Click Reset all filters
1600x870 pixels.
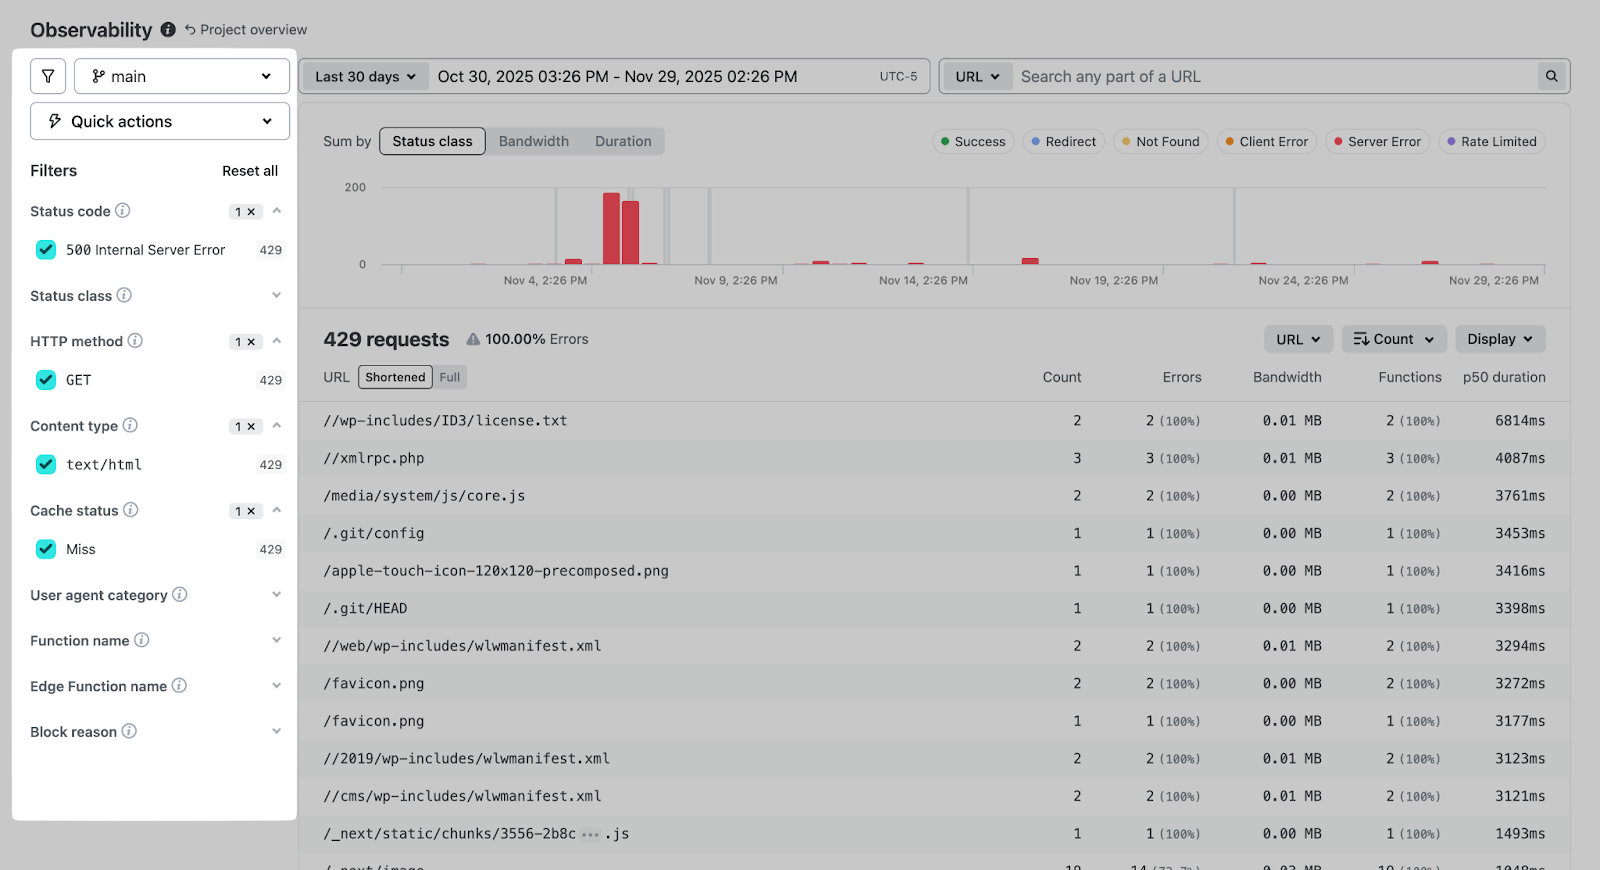(x=250, y=171)
